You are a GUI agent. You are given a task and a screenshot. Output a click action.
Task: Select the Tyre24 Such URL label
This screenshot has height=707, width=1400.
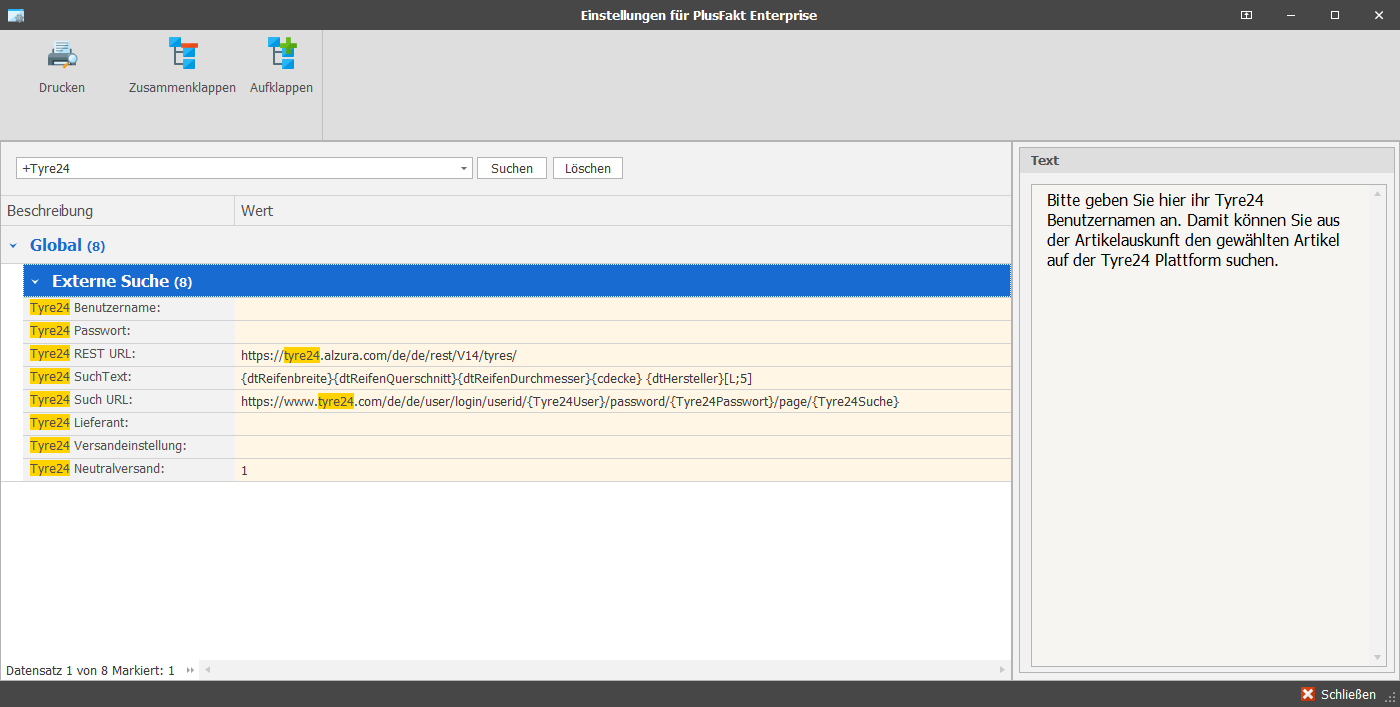[81, 400]
